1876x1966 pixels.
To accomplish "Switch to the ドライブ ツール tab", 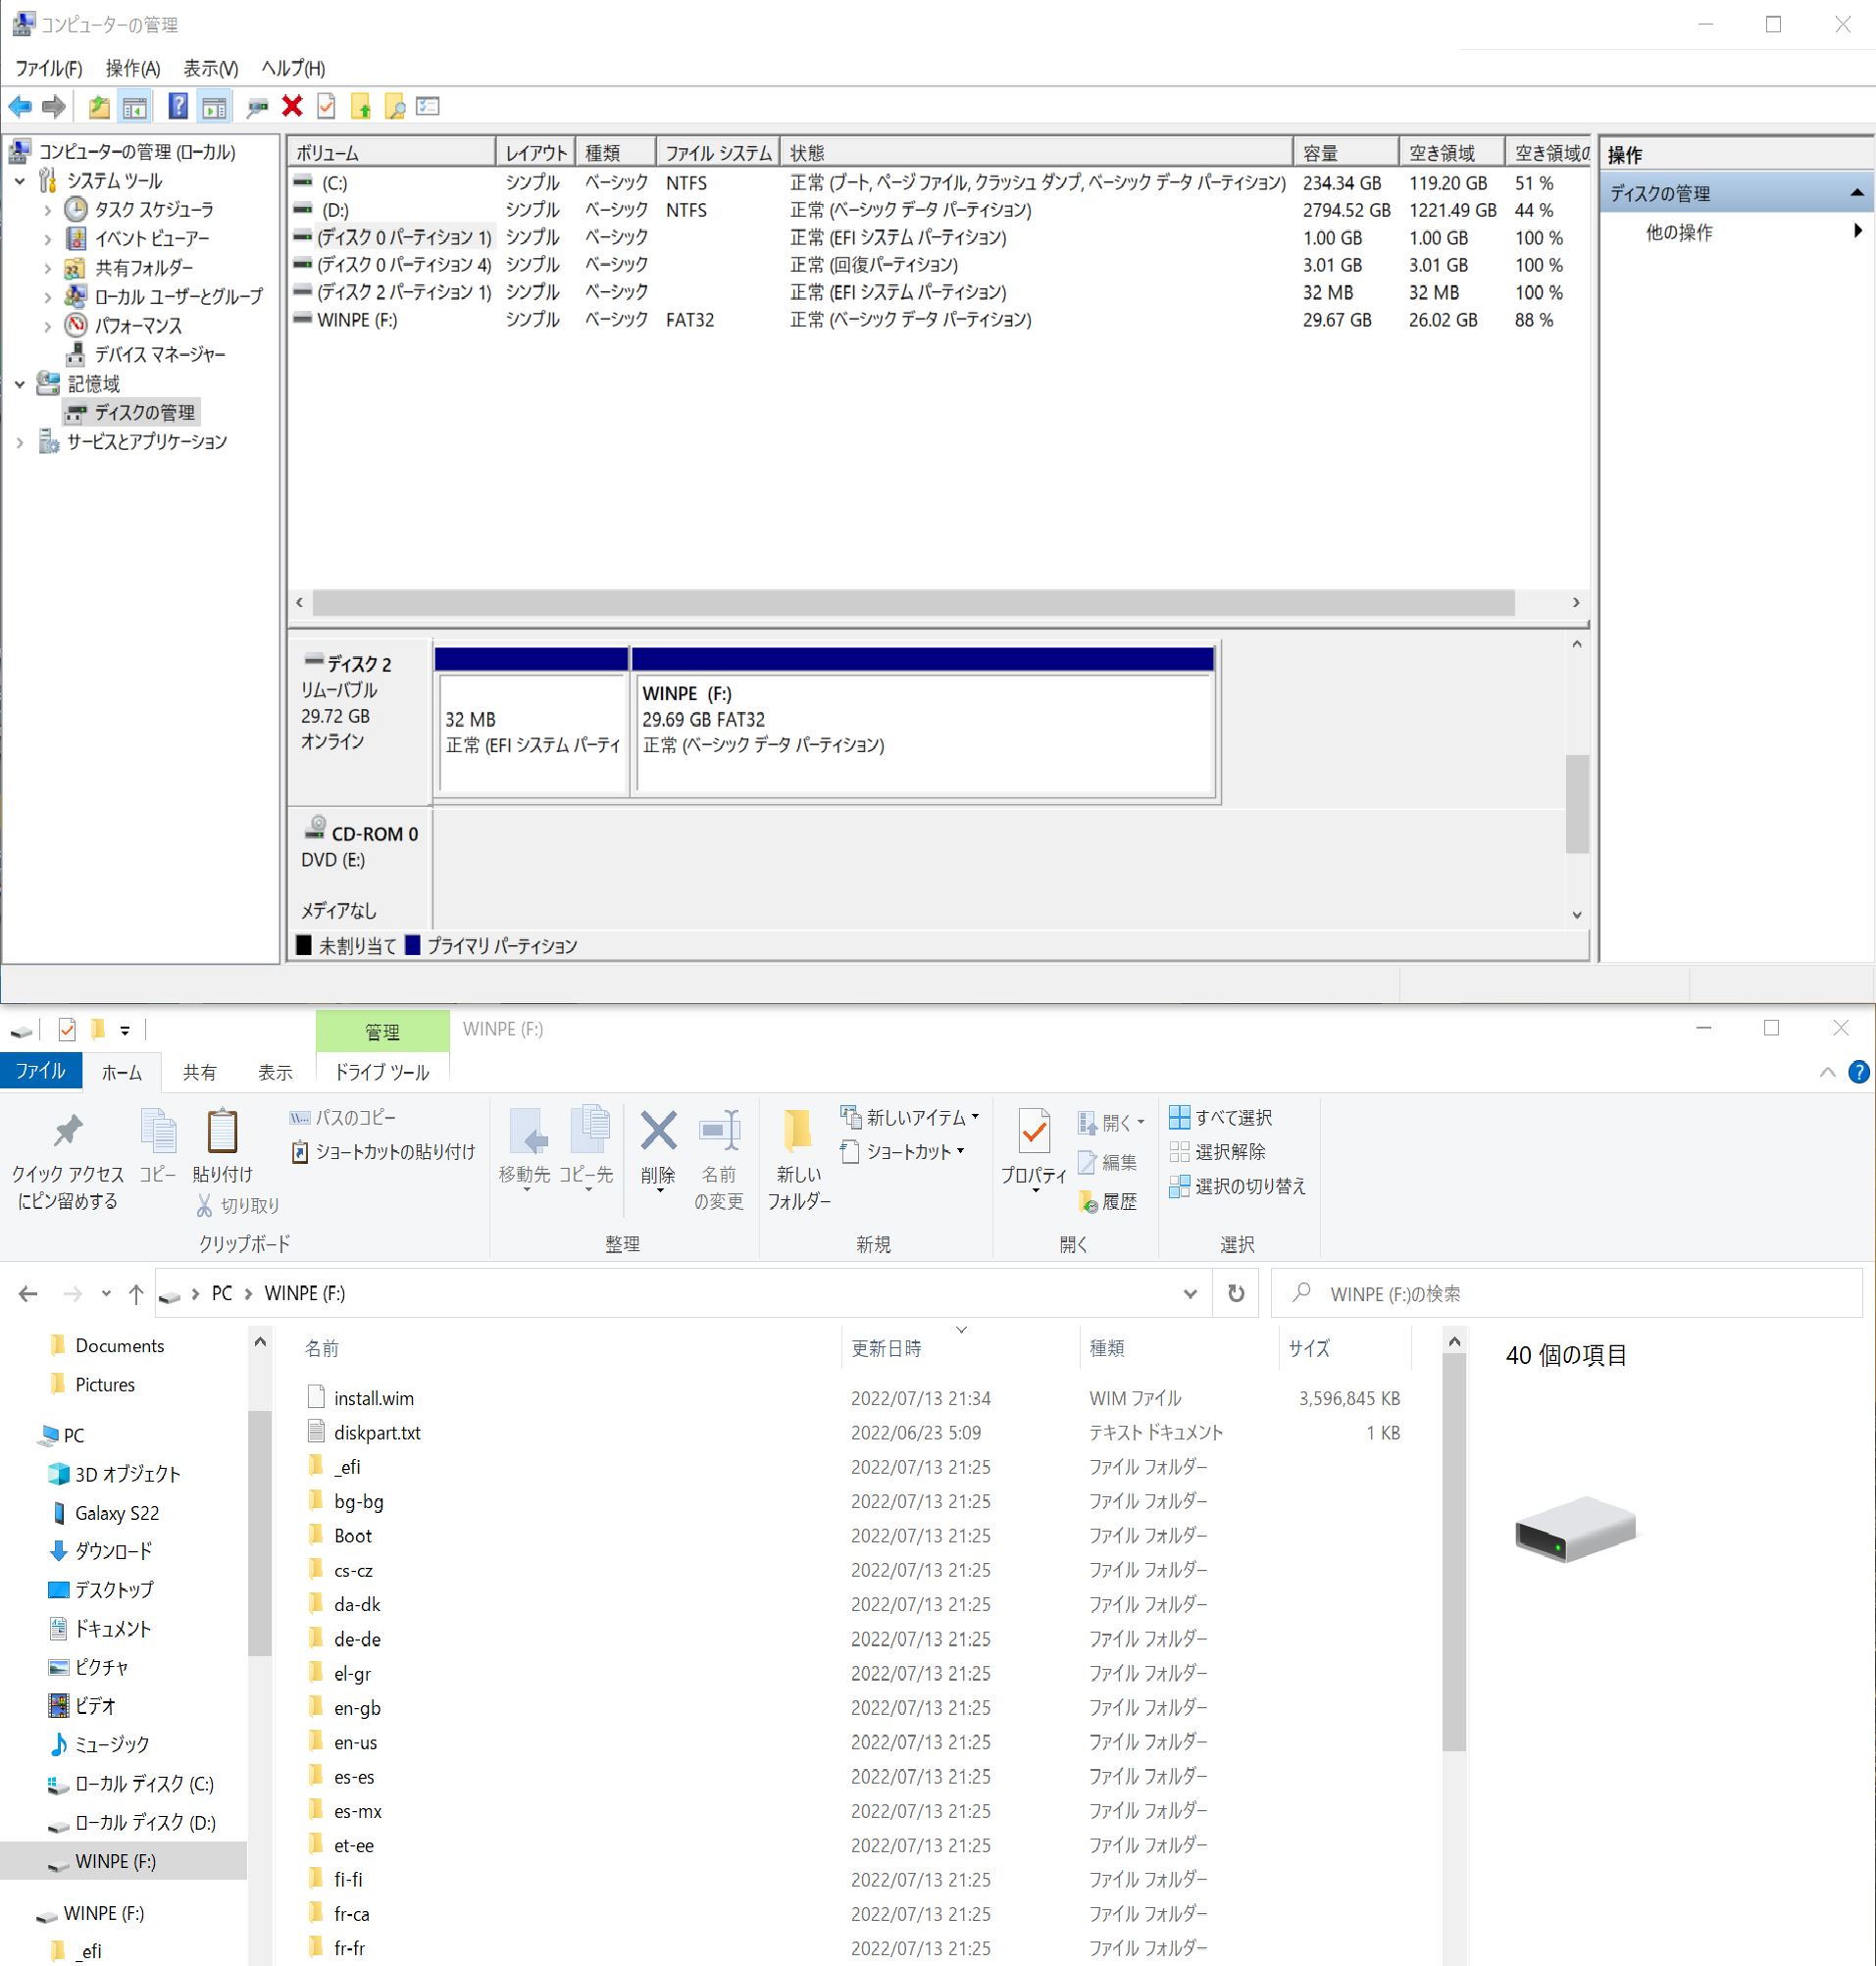I will [382, 1072].
